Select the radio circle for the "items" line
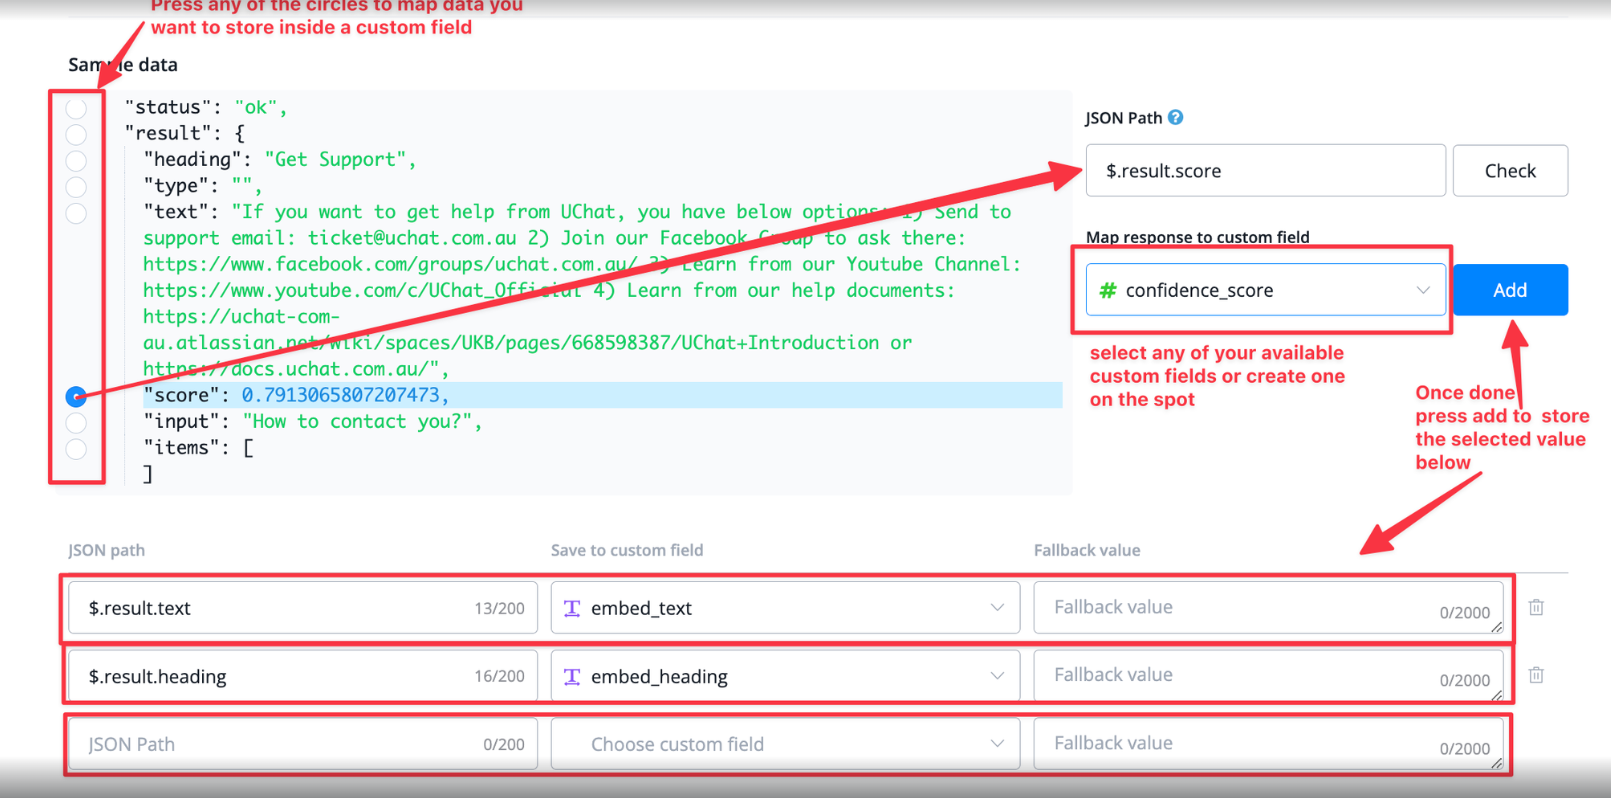Viewport: 1611px width, 798px height. (76, 449)
